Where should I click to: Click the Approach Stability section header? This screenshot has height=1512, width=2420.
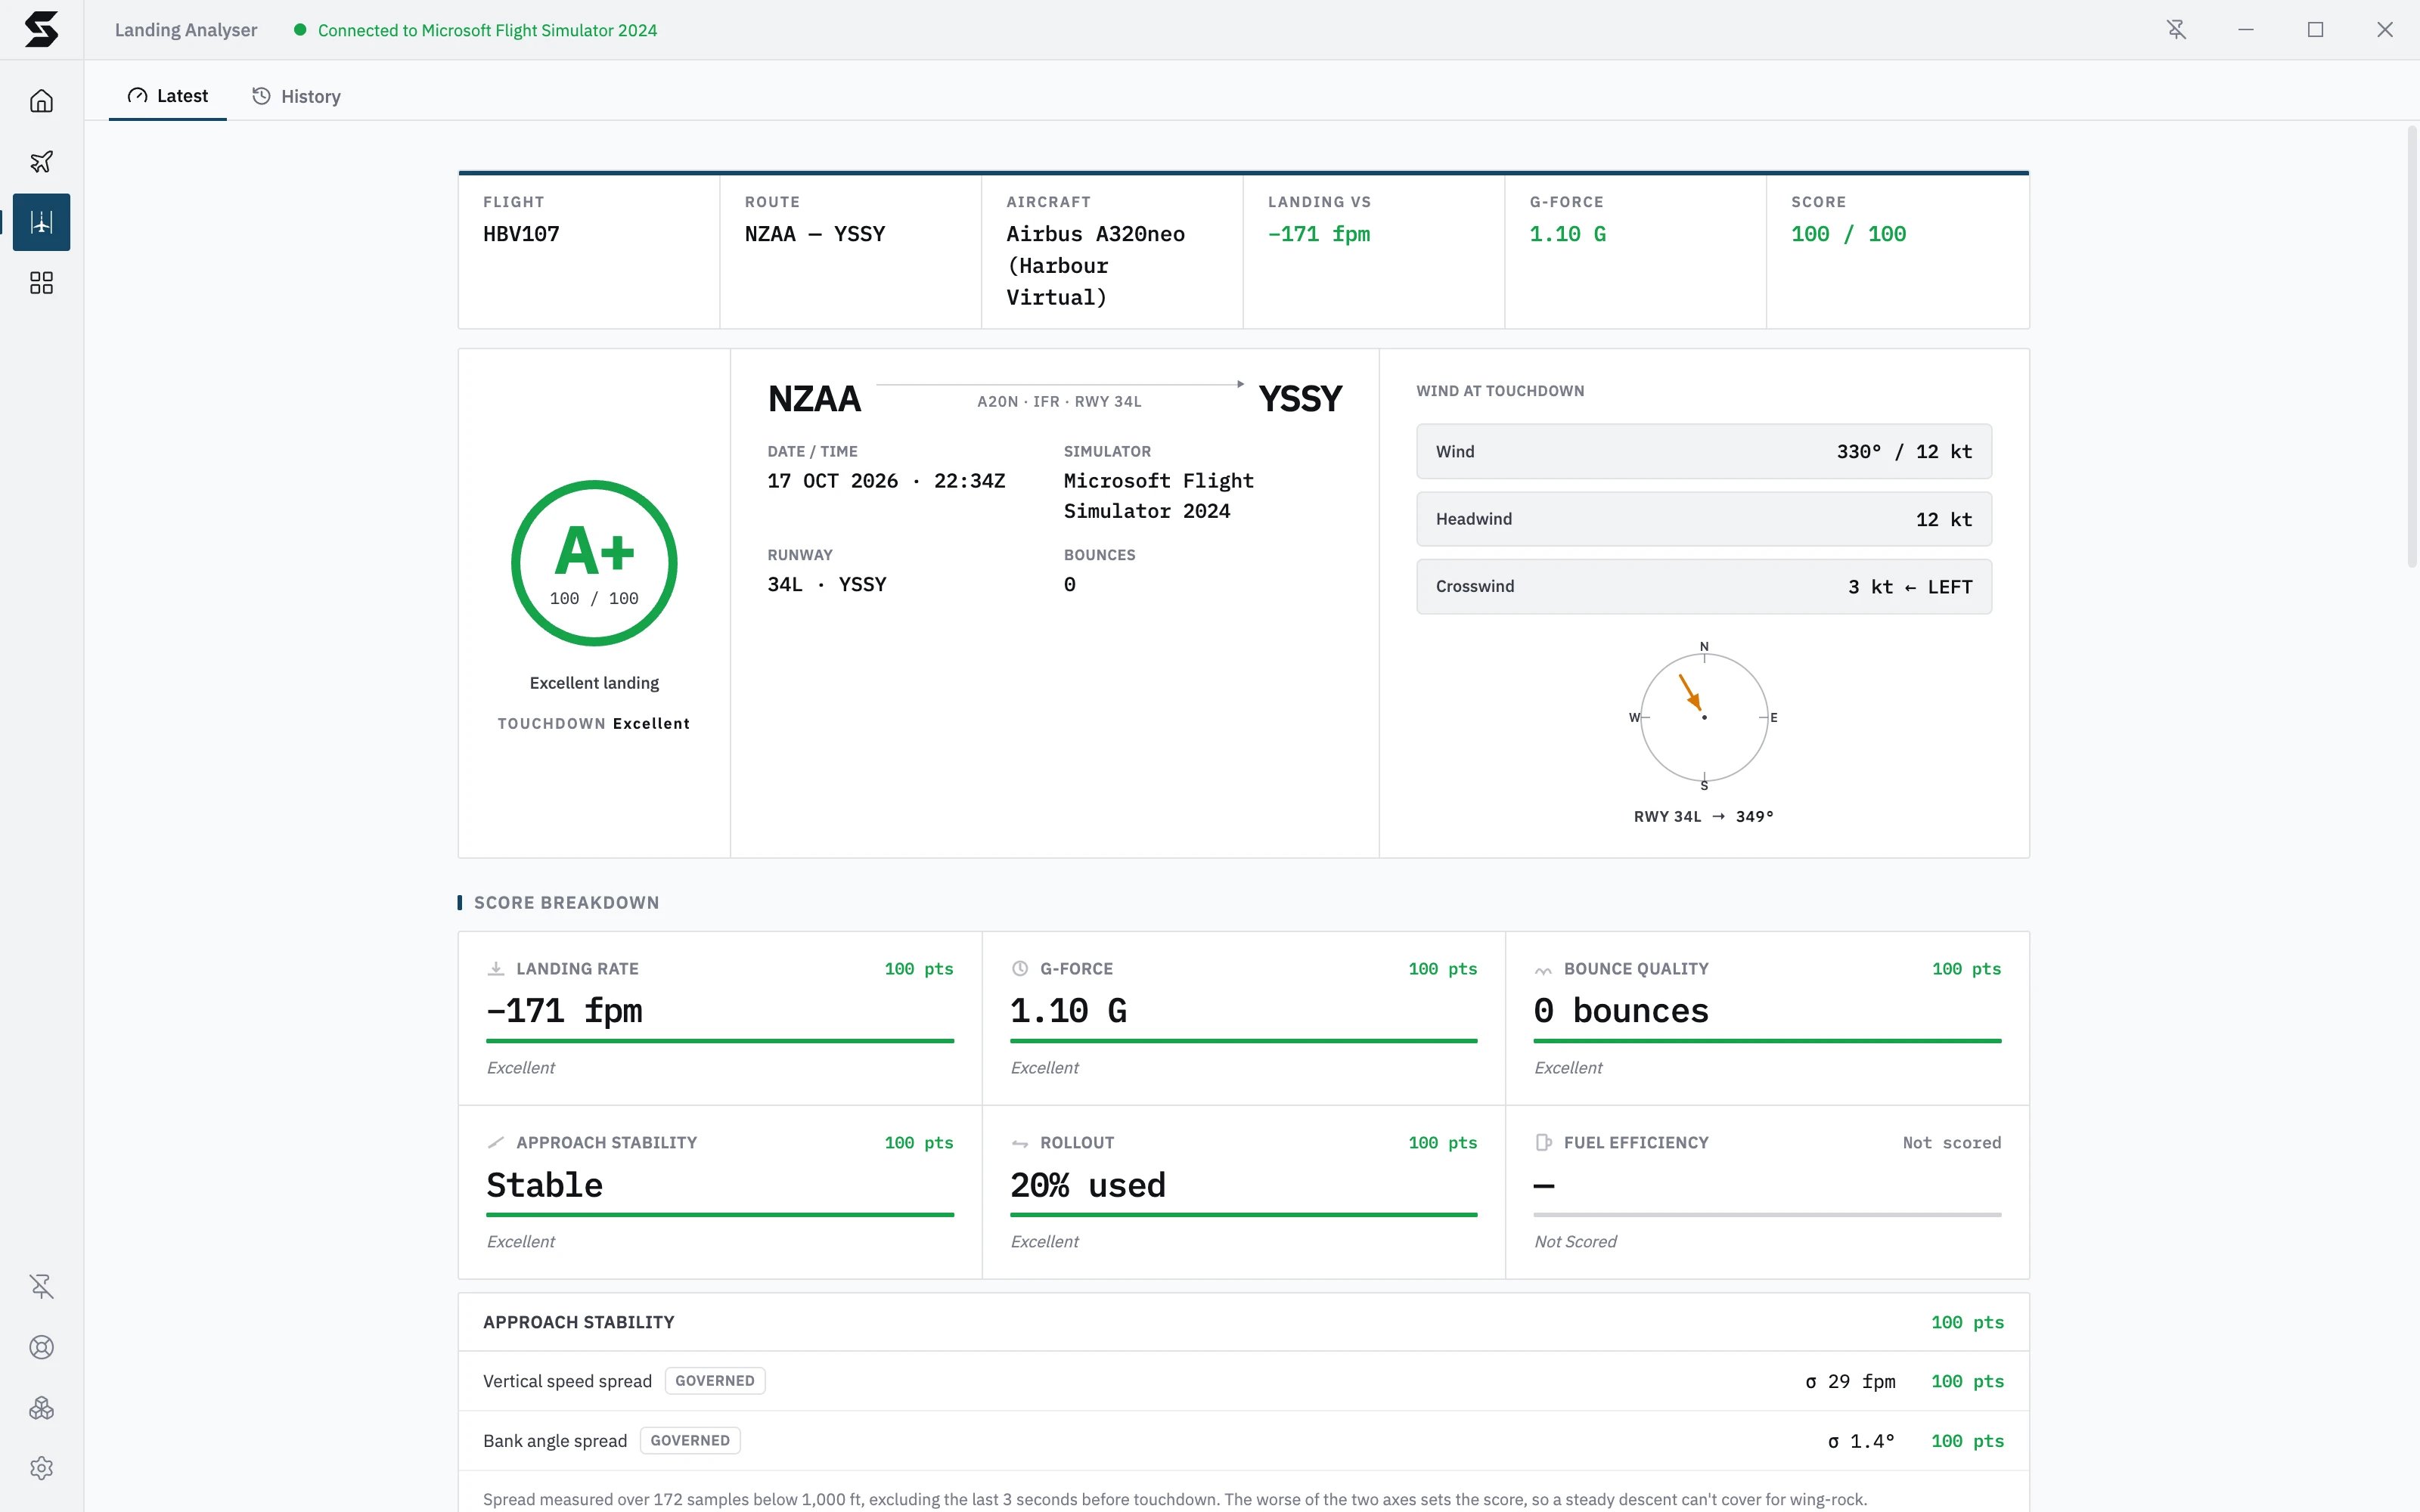[1244, 1322]
